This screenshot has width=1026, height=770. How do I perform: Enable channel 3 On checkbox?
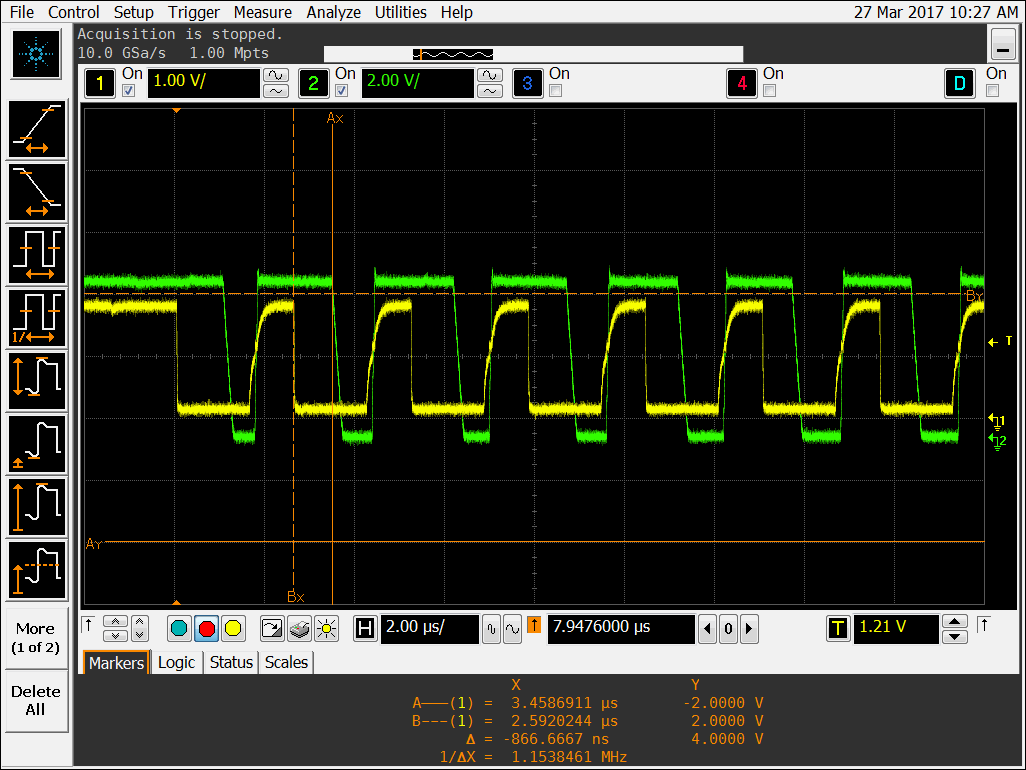pos(556,91)
